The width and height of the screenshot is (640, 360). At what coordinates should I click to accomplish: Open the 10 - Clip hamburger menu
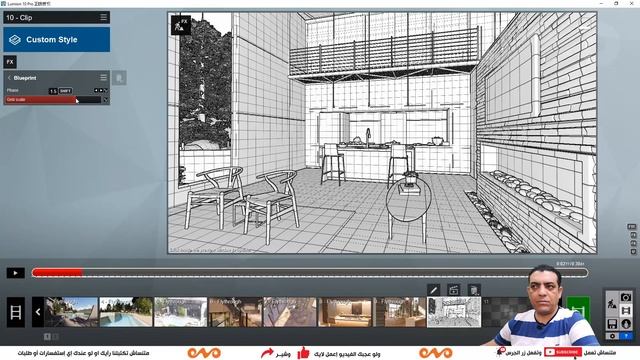[x=103, y=17]
